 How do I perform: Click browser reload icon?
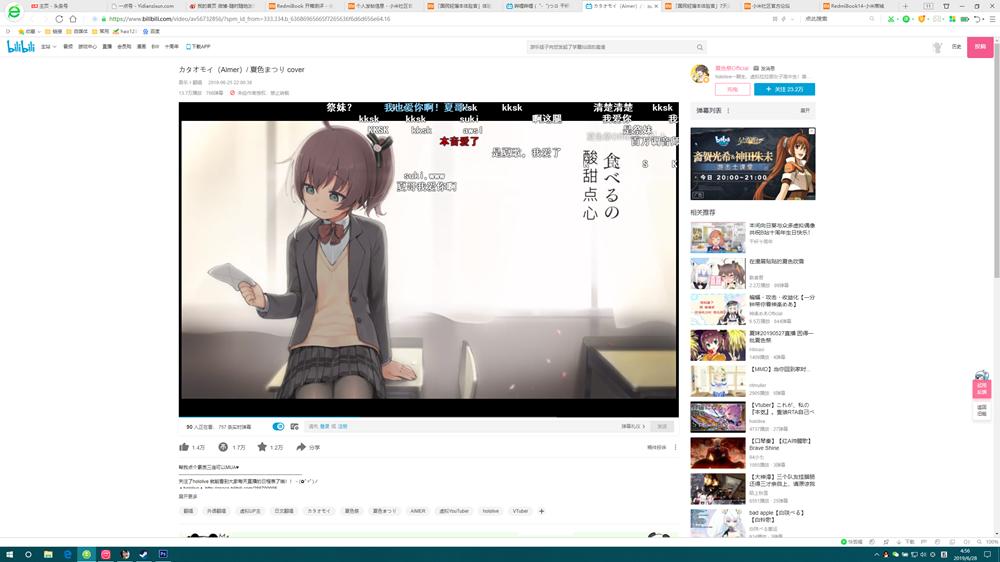59,19
